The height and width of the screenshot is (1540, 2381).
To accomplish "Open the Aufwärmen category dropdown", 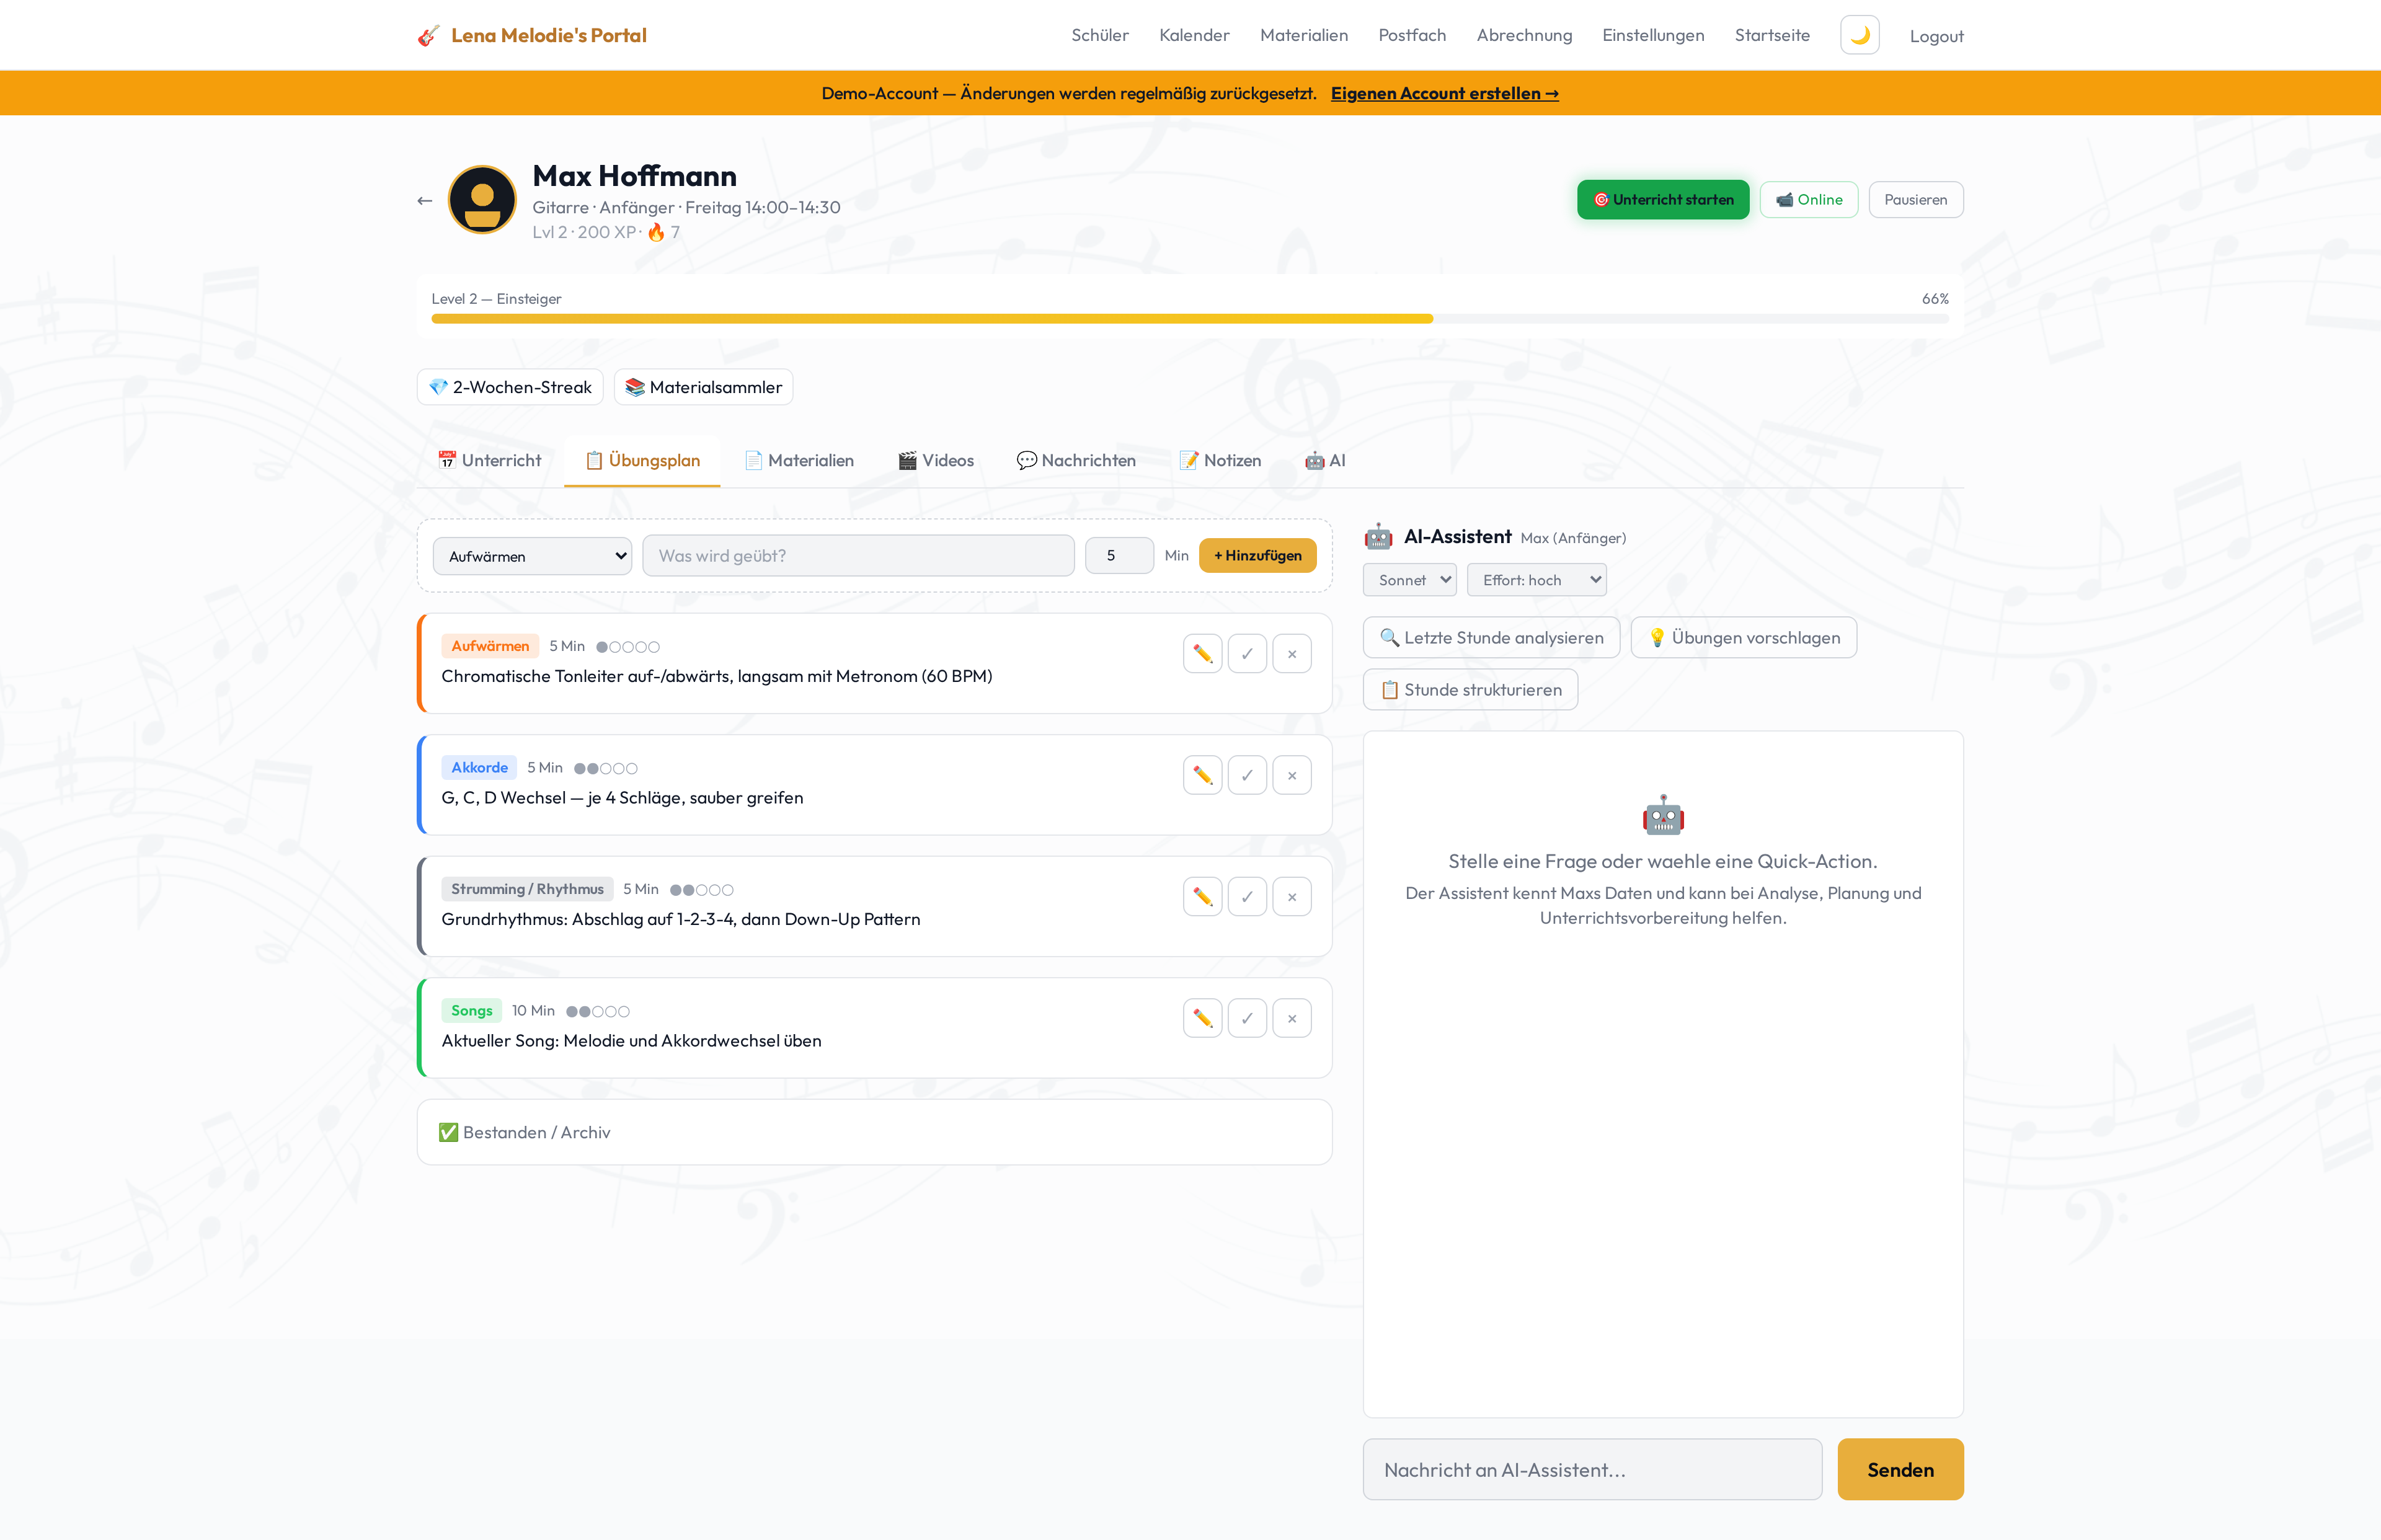I will coord(532,556).
